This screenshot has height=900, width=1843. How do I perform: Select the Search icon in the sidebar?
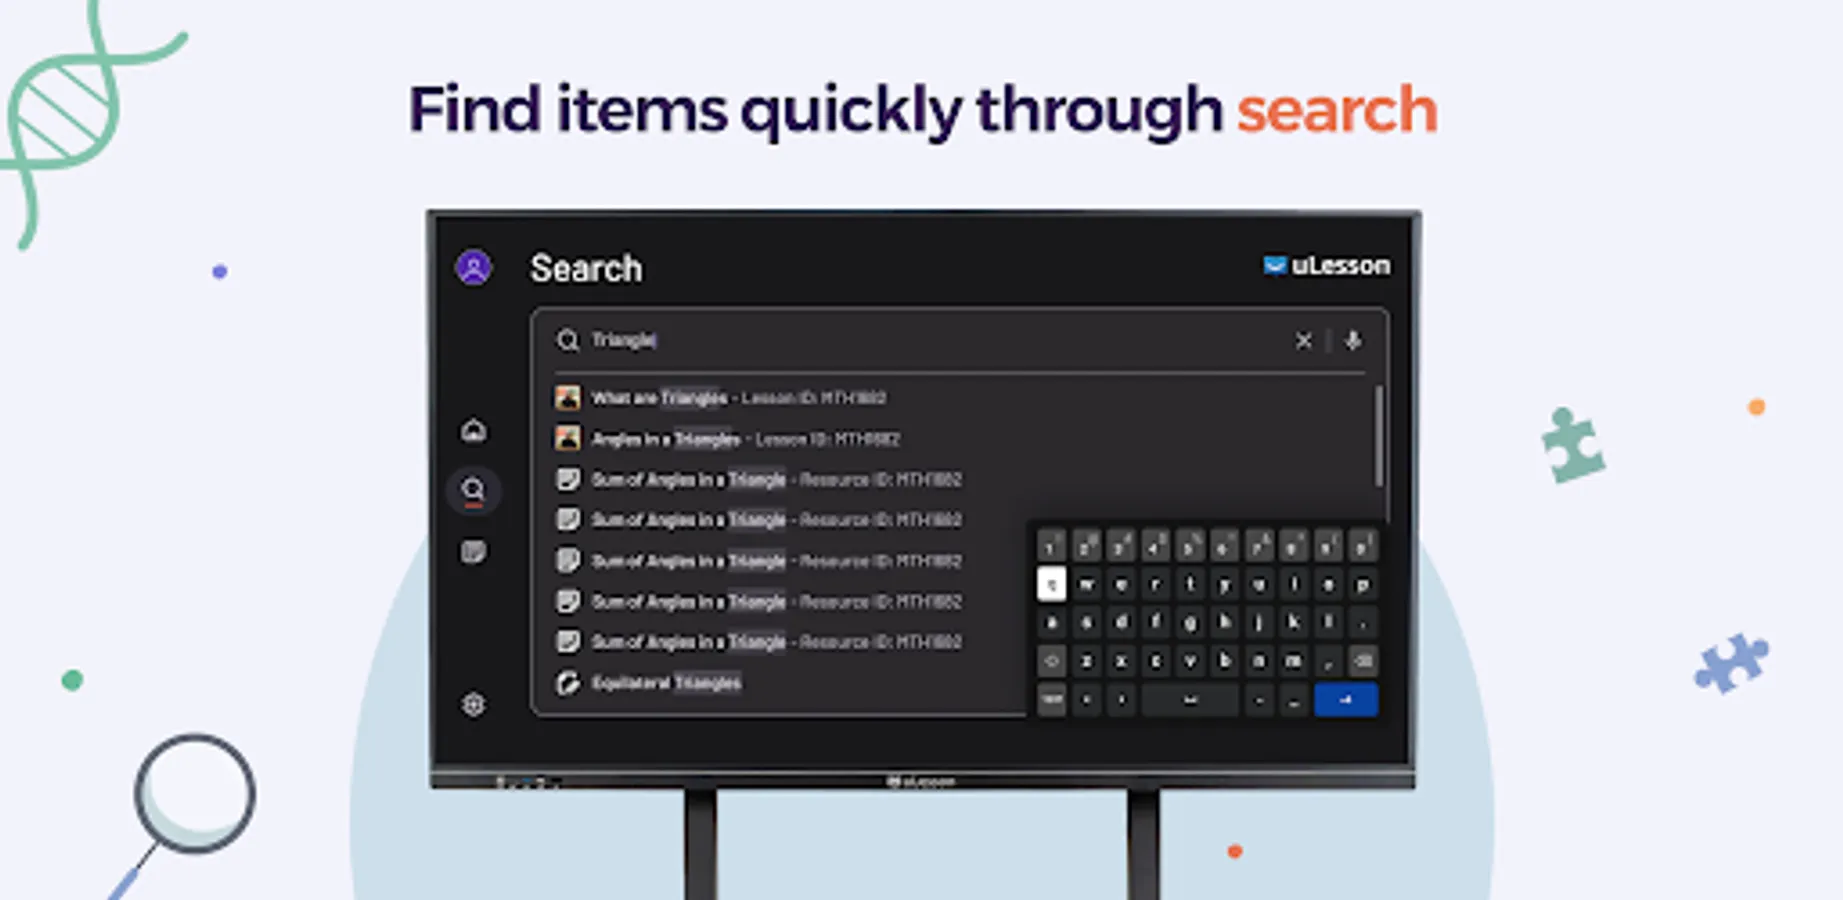(x=474, y=489)
